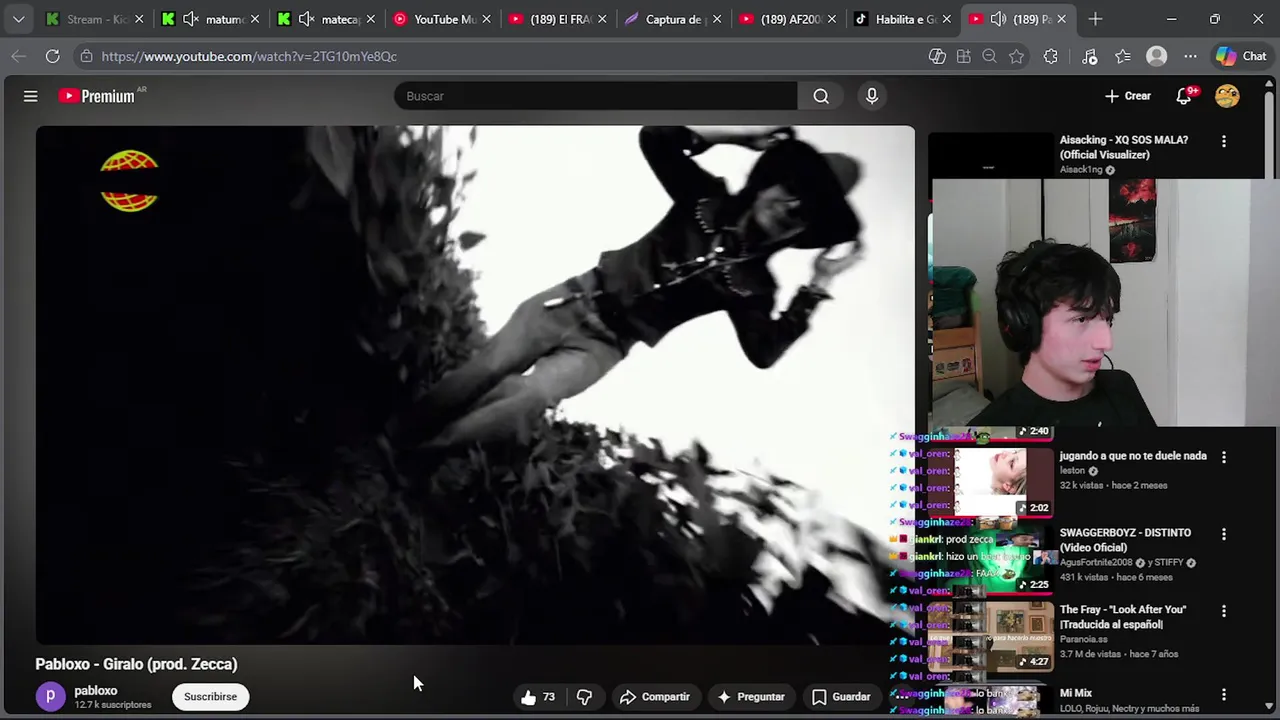This screenshot has width=1280, height=720.
Task: Open SWAGGERBOYZ DISTINTO video title
Action: pos(1125,540)
